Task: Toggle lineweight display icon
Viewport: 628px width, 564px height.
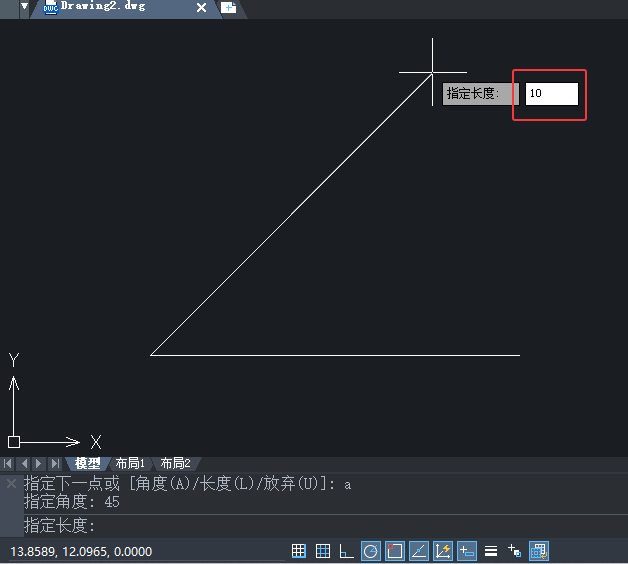Action: click(x=491, y=551)
